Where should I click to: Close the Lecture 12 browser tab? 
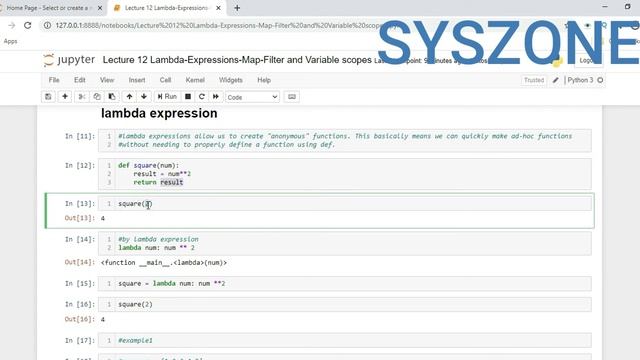218,8
